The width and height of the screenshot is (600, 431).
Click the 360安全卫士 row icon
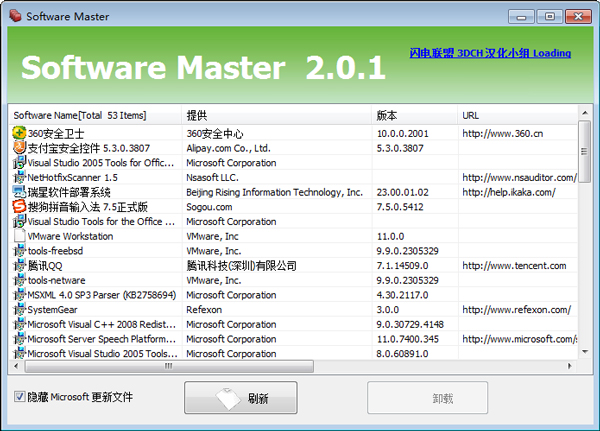coord(19,133)
